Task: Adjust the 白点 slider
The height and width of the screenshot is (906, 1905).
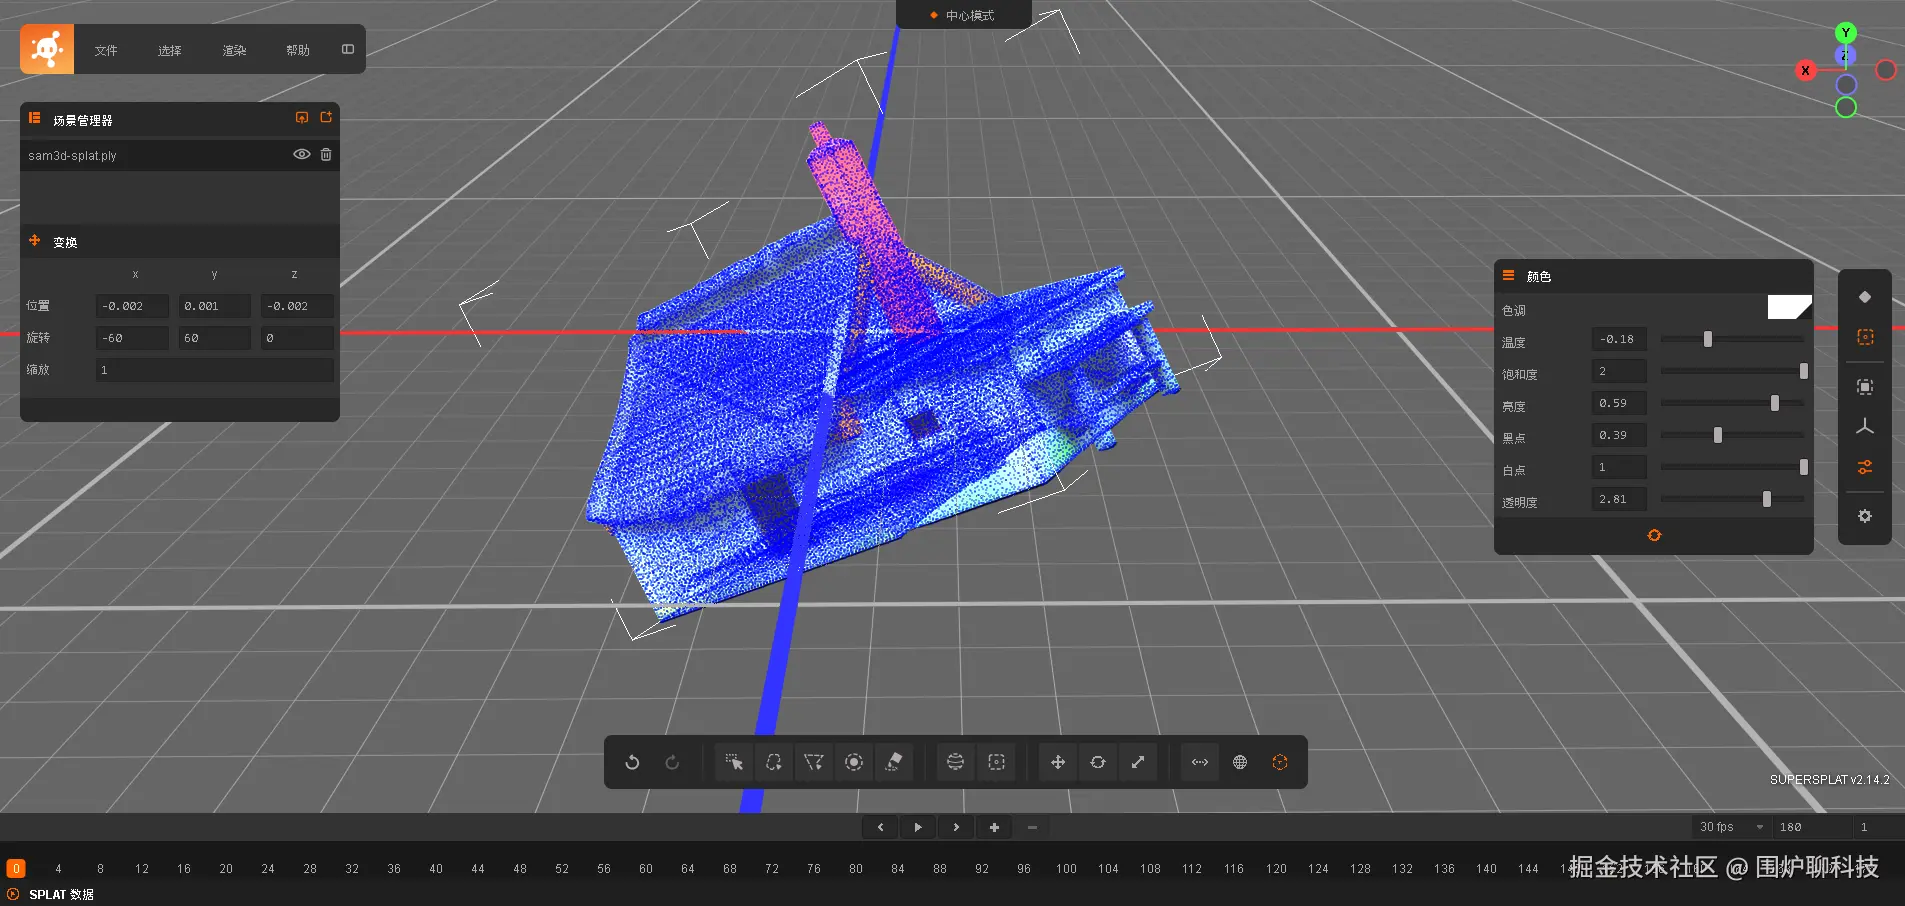Action: pos(1732,467)
